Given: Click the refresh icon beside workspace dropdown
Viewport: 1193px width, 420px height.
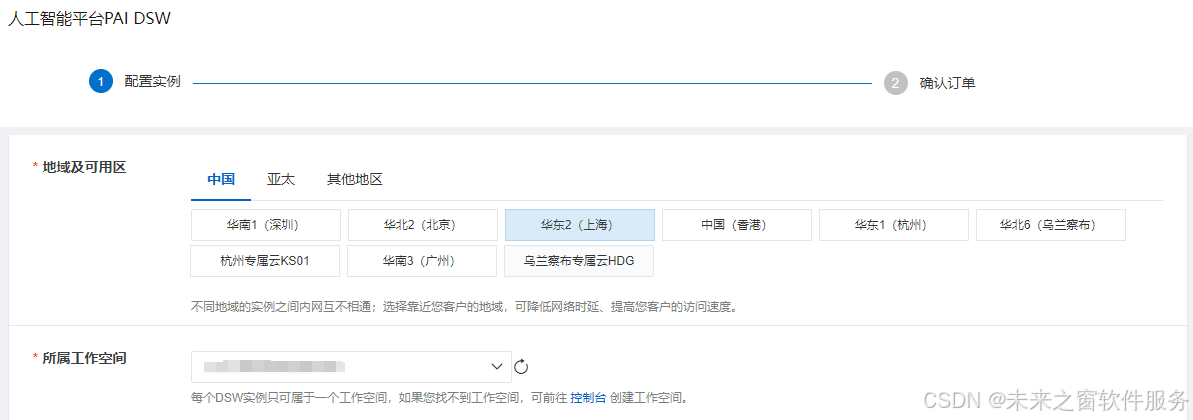Looking at the screenshot, I should click(x=521, y=367).
